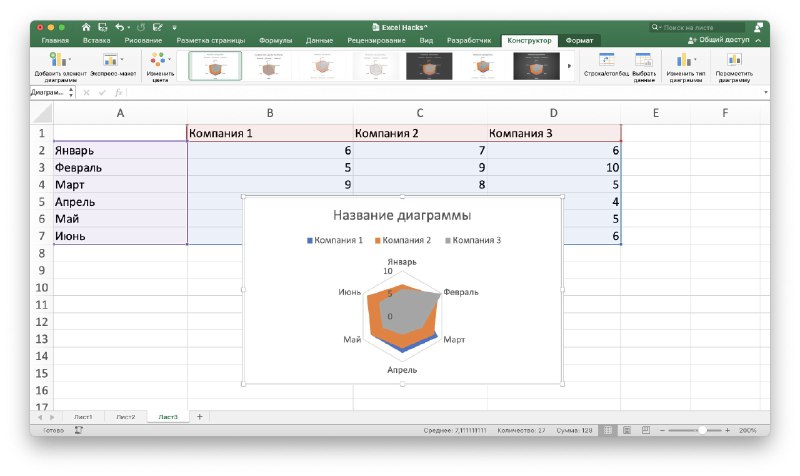Screen dimensions: 800x476
Task: Switch to sheet tab Лист2
Action: coord(126,417)
